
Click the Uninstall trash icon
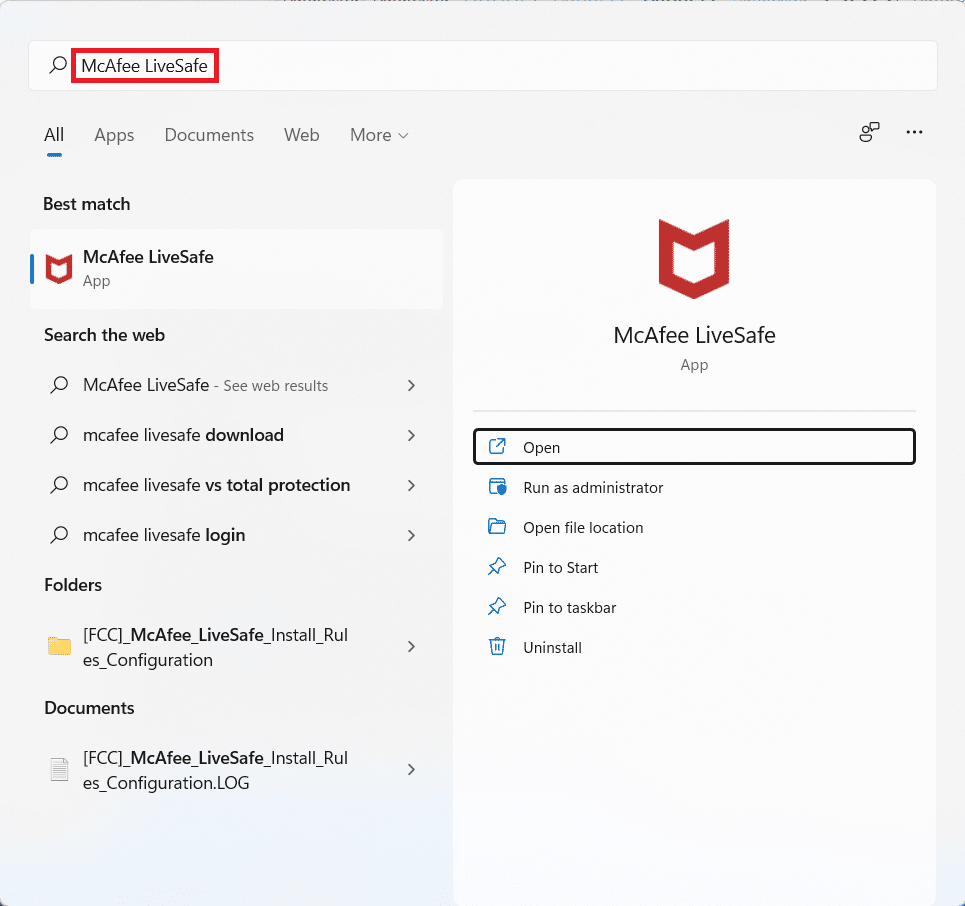(x=497, y=647)
